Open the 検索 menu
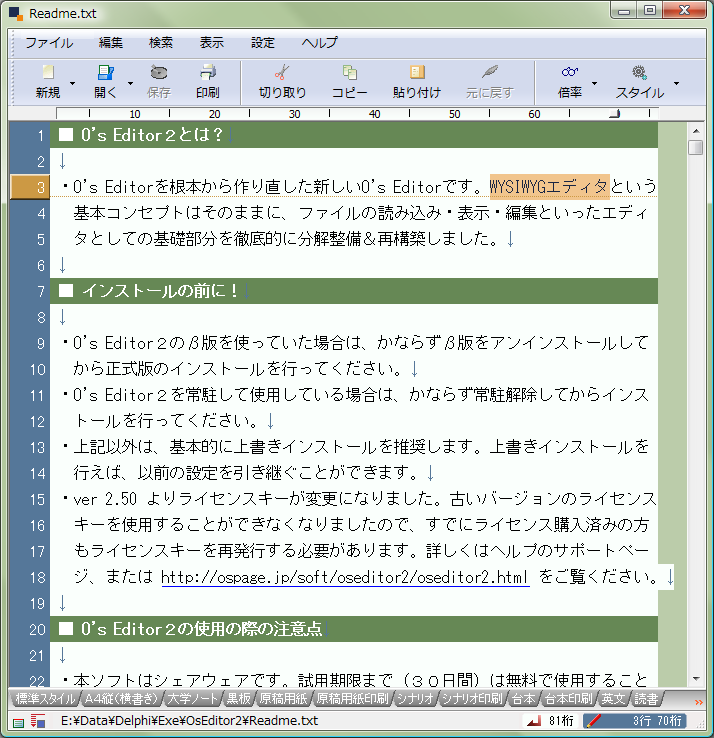This screenshot has height=738, width=714. click(x=161, y=43)
